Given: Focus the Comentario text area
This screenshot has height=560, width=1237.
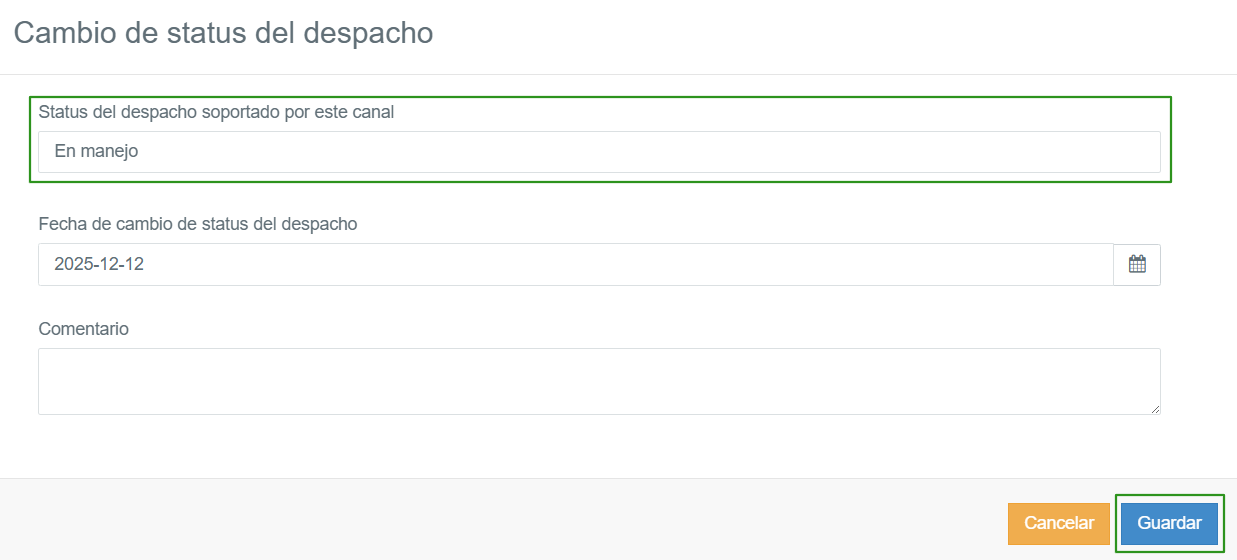Looking at the screenshot, I should click(x=599, y=381).
